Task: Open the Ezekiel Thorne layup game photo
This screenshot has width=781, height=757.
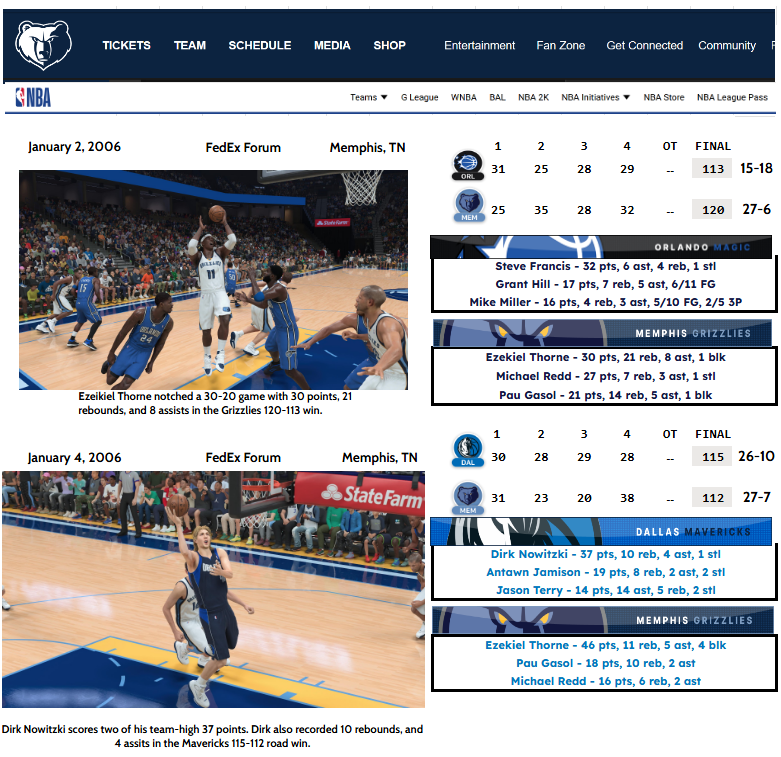Action: [x=213, y=280]
